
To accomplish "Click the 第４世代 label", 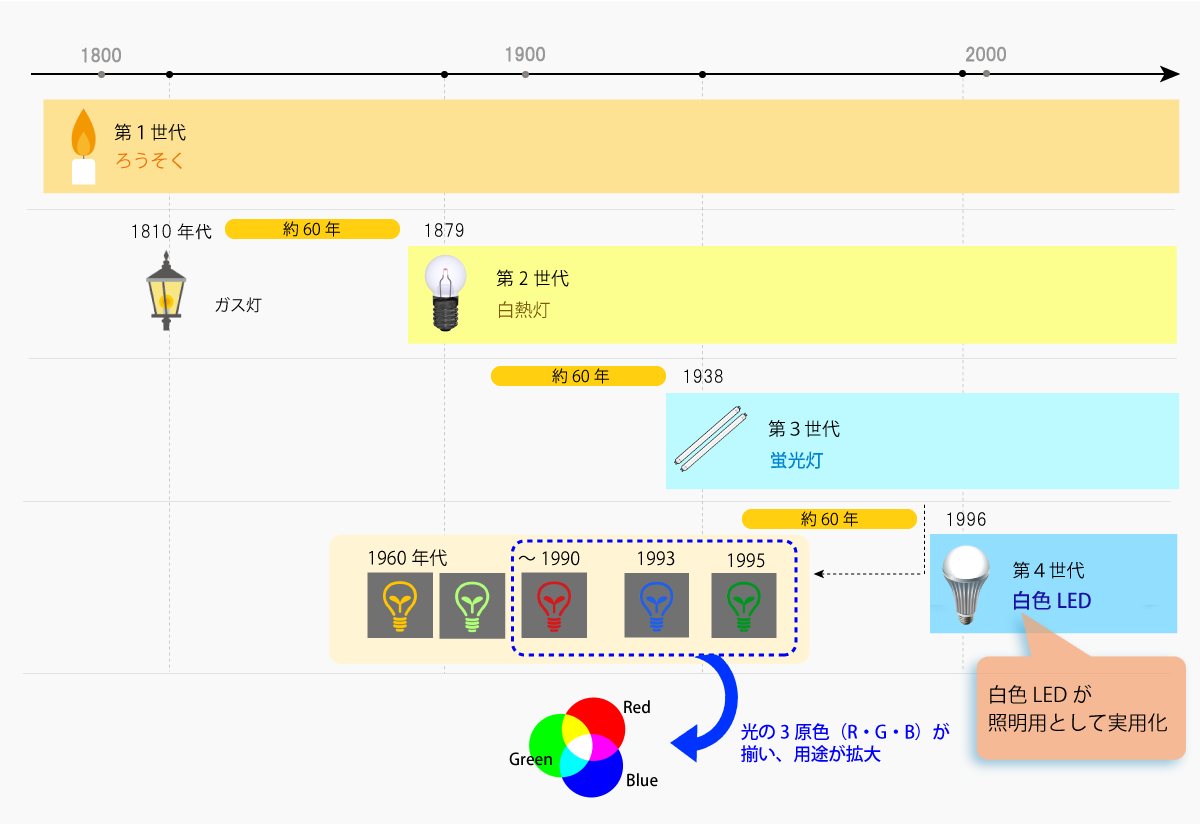I will [1048, 571].
